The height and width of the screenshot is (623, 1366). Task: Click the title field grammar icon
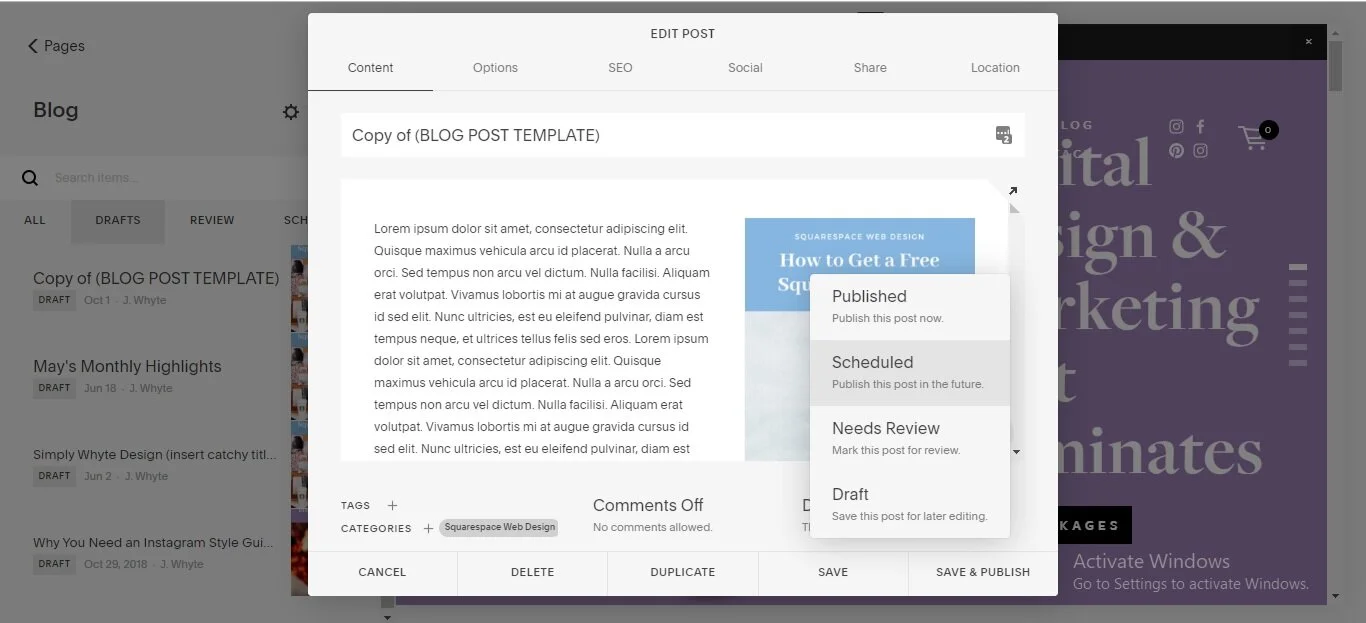[1004, 135]
